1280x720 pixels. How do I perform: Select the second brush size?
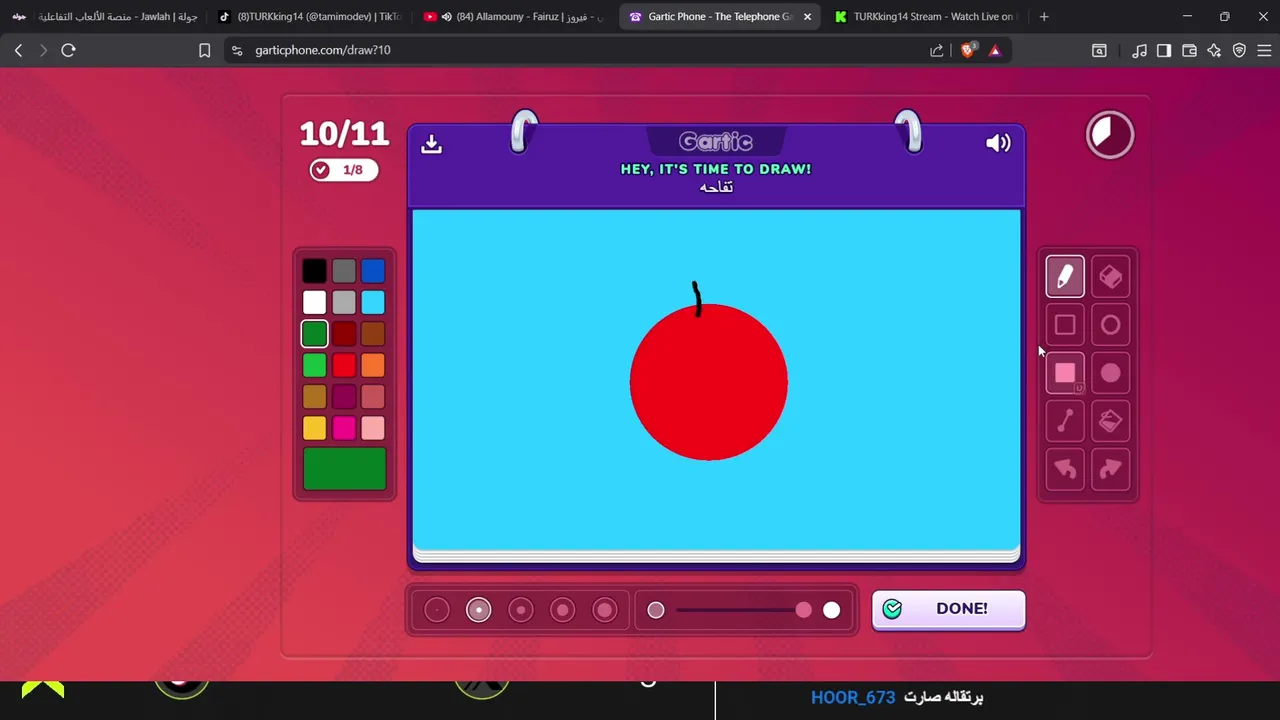pos(479,610)
